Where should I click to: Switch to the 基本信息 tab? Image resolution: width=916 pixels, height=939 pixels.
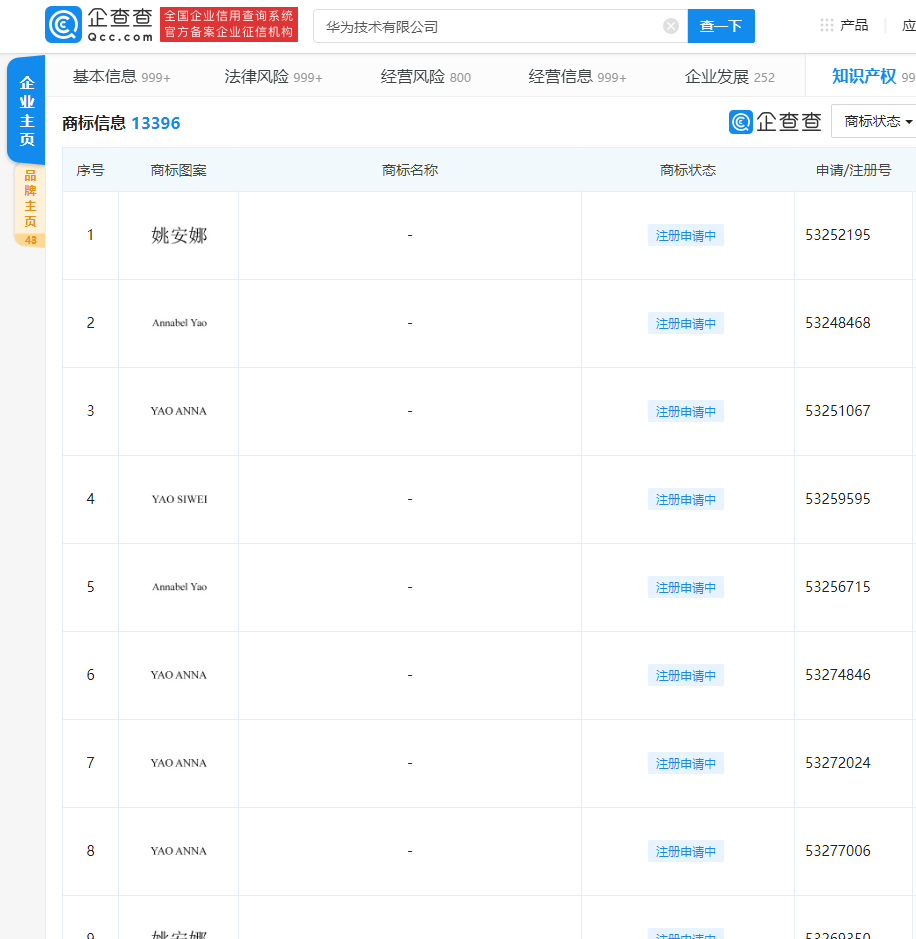(x=104, y=76)
